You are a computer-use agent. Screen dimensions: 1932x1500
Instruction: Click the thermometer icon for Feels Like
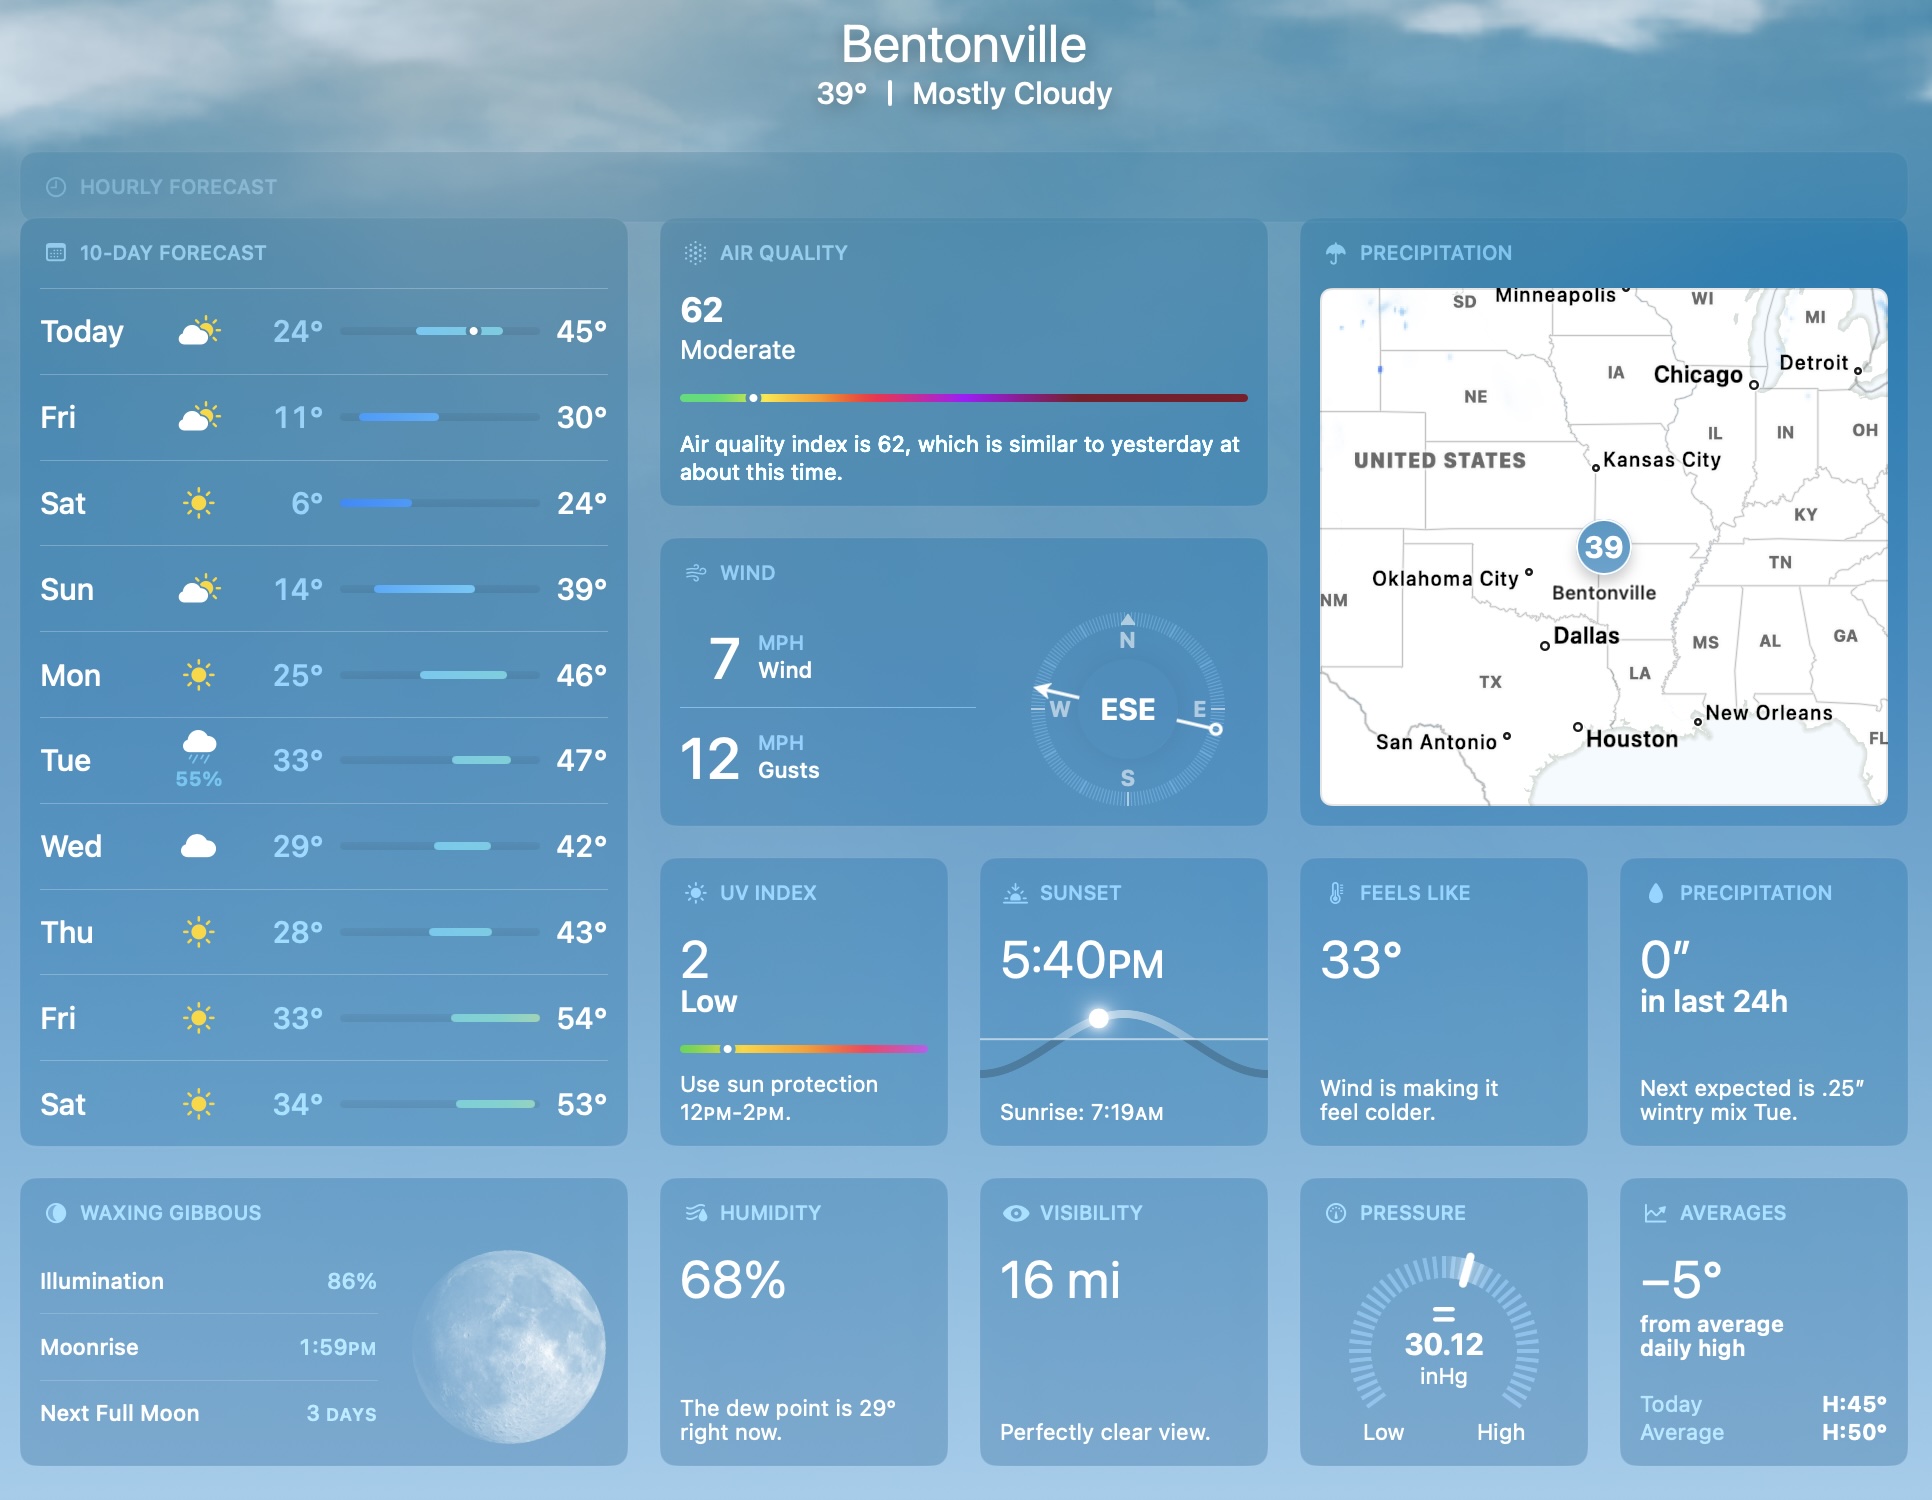(1335, 893)
